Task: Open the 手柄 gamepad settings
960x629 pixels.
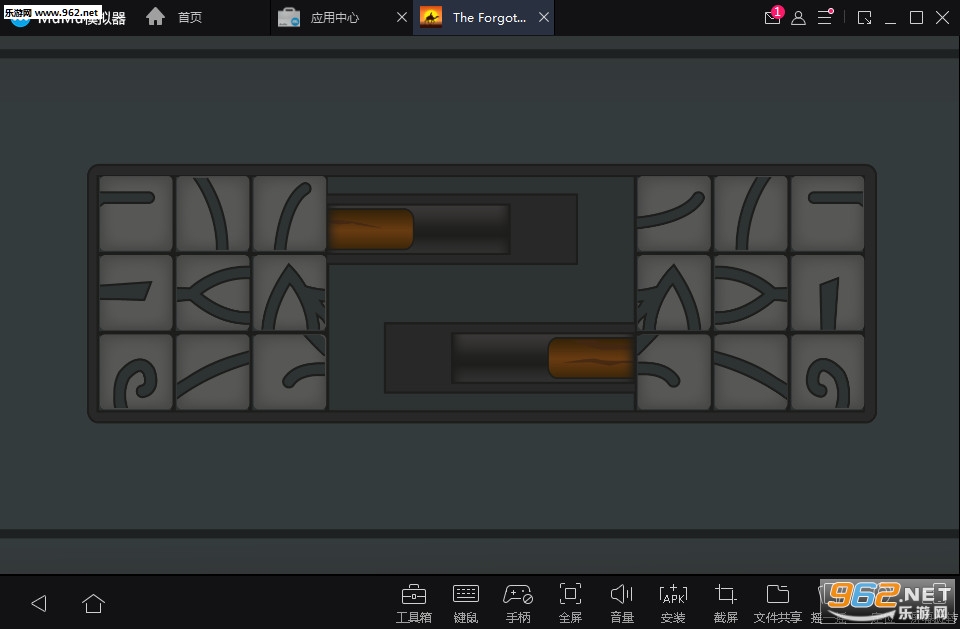Action: pos(518,603)
